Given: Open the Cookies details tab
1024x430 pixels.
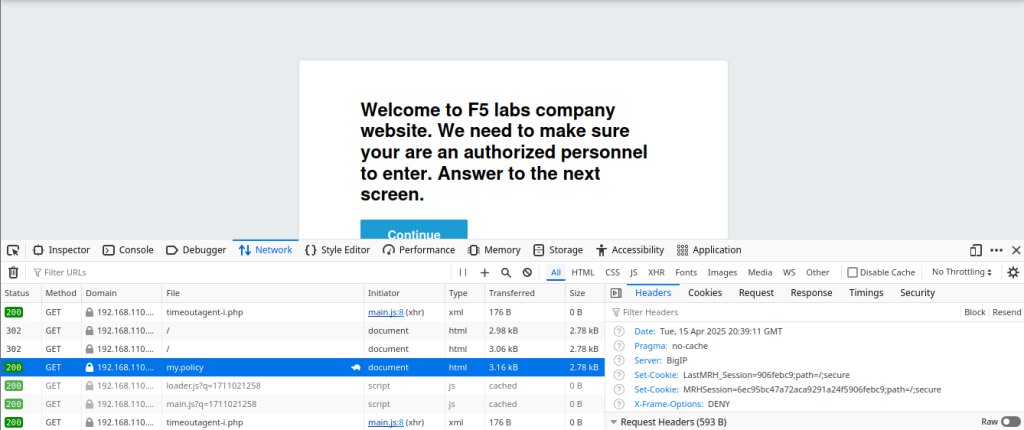Looking at the screenshot, I should (x=705, y=293).
